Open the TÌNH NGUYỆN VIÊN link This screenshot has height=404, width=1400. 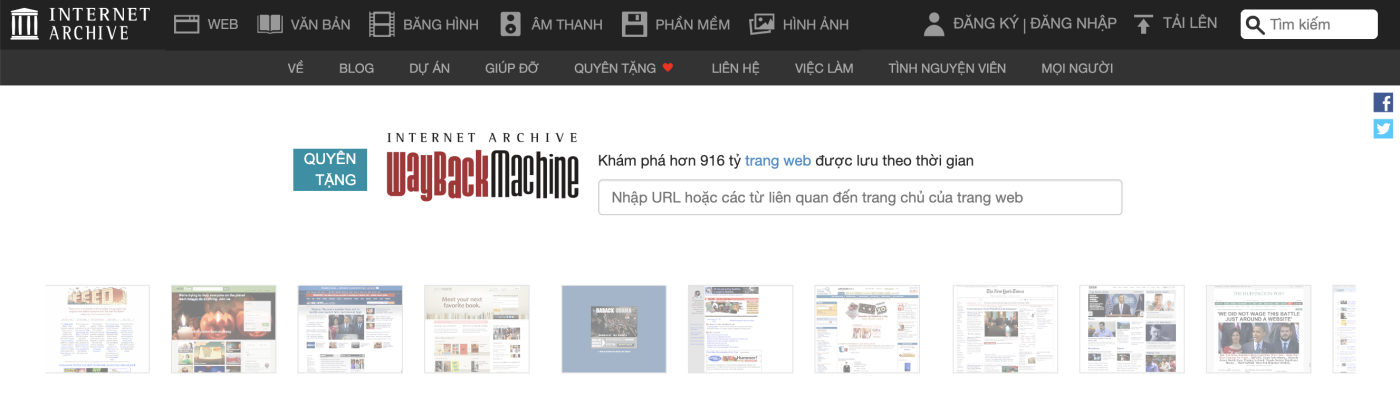tap(947, 68)
